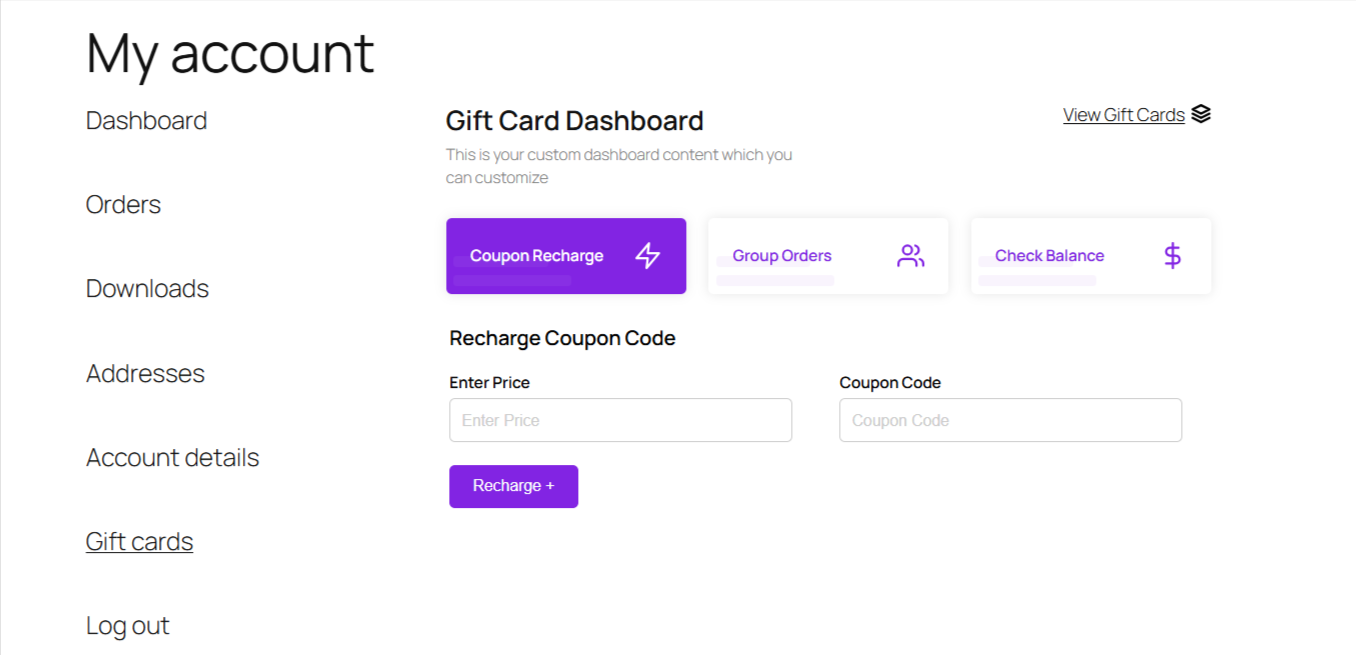Click the Recharge Coupon Code heading
The image size is (1356, 655).
tap(562, 338)
